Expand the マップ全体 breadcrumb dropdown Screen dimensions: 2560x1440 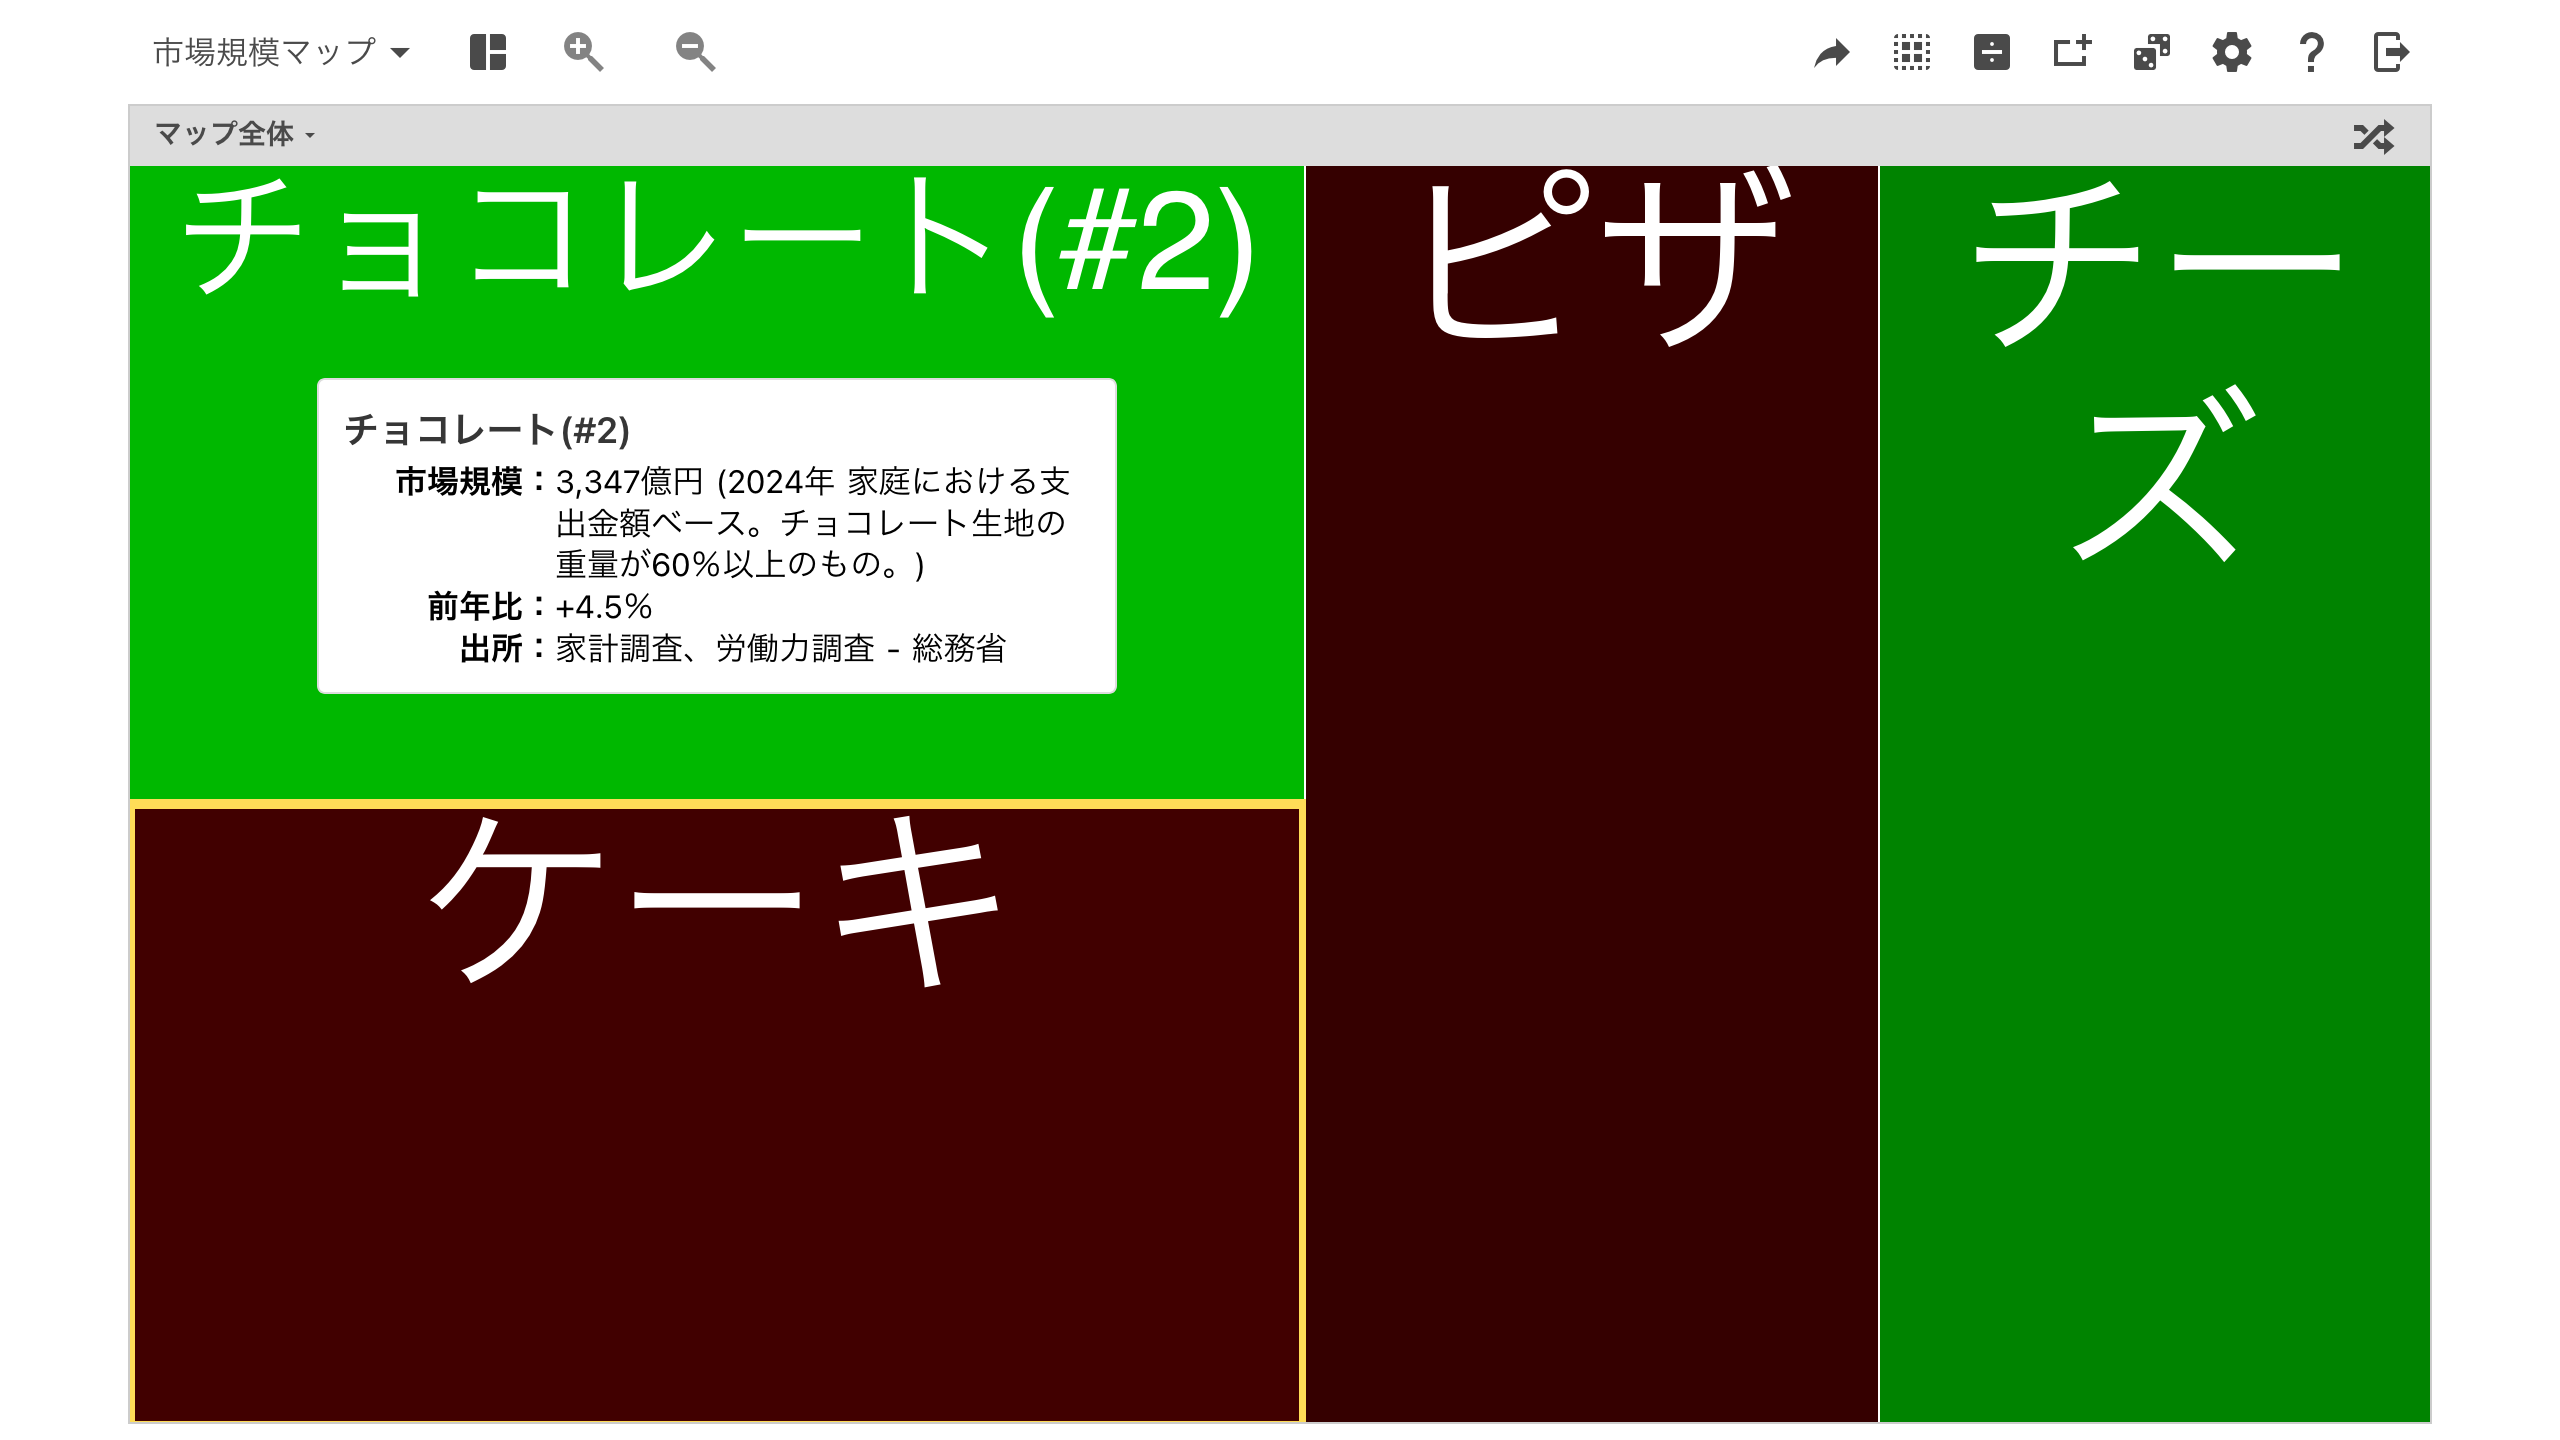pyautogui.click(x=235, y=134)
